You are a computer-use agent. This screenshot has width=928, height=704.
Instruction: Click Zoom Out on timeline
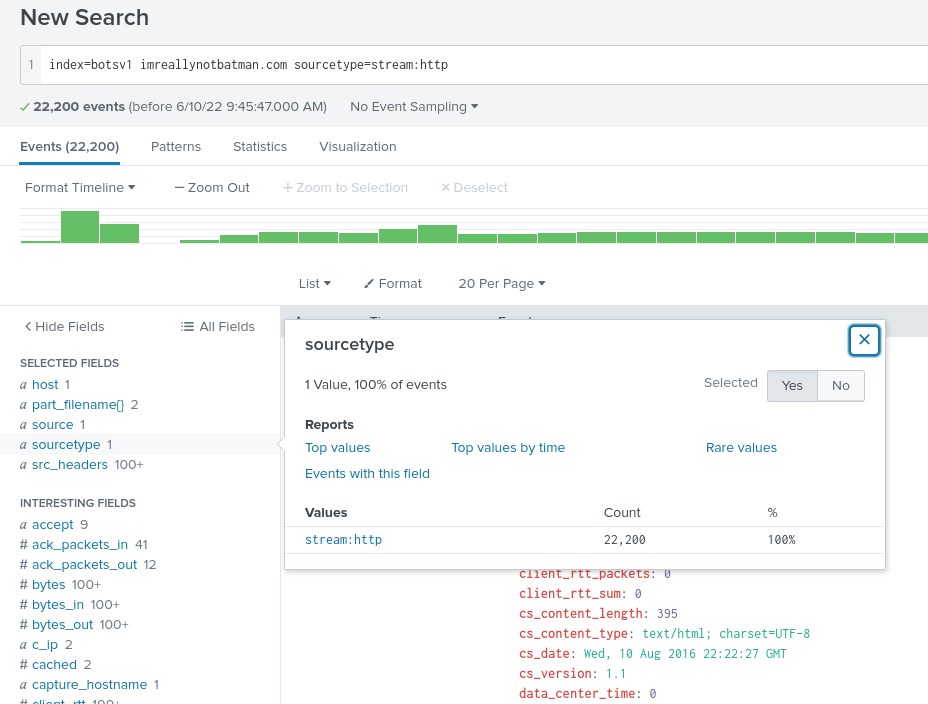click(212, 188)
